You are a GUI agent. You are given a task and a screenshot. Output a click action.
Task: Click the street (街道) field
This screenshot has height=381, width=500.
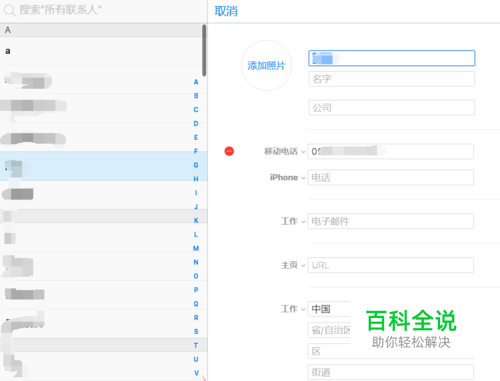[x=391, y=372]
